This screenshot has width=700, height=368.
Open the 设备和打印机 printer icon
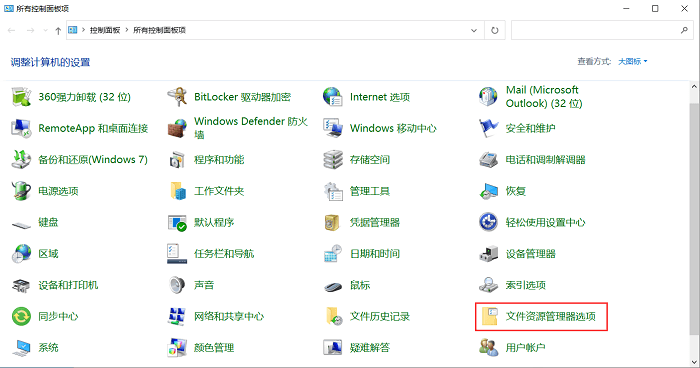21,285
